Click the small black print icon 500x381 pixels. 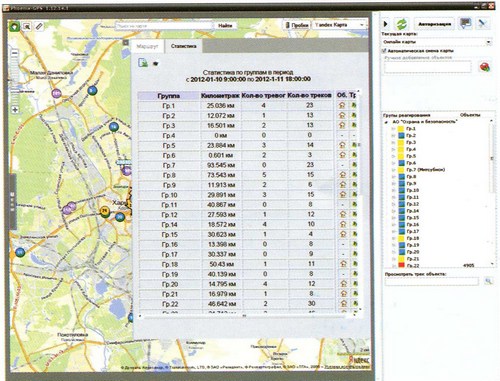tap(155, 64)
